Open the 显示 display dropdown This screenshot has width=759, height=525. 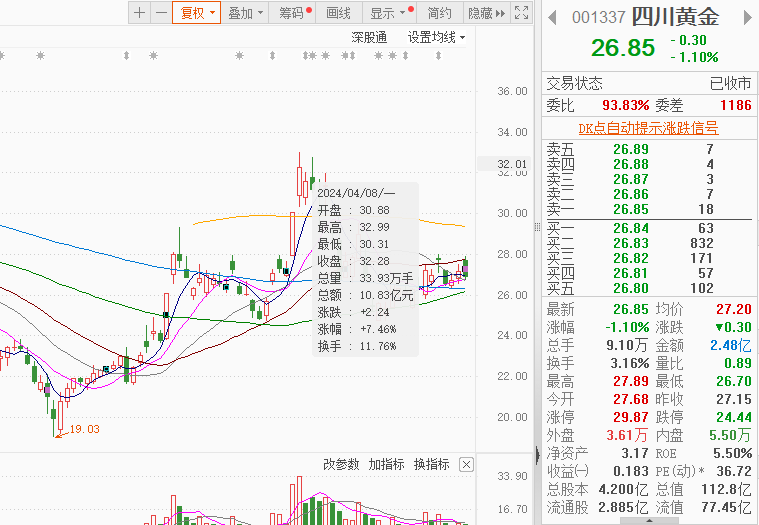click(x=387, y=13)
